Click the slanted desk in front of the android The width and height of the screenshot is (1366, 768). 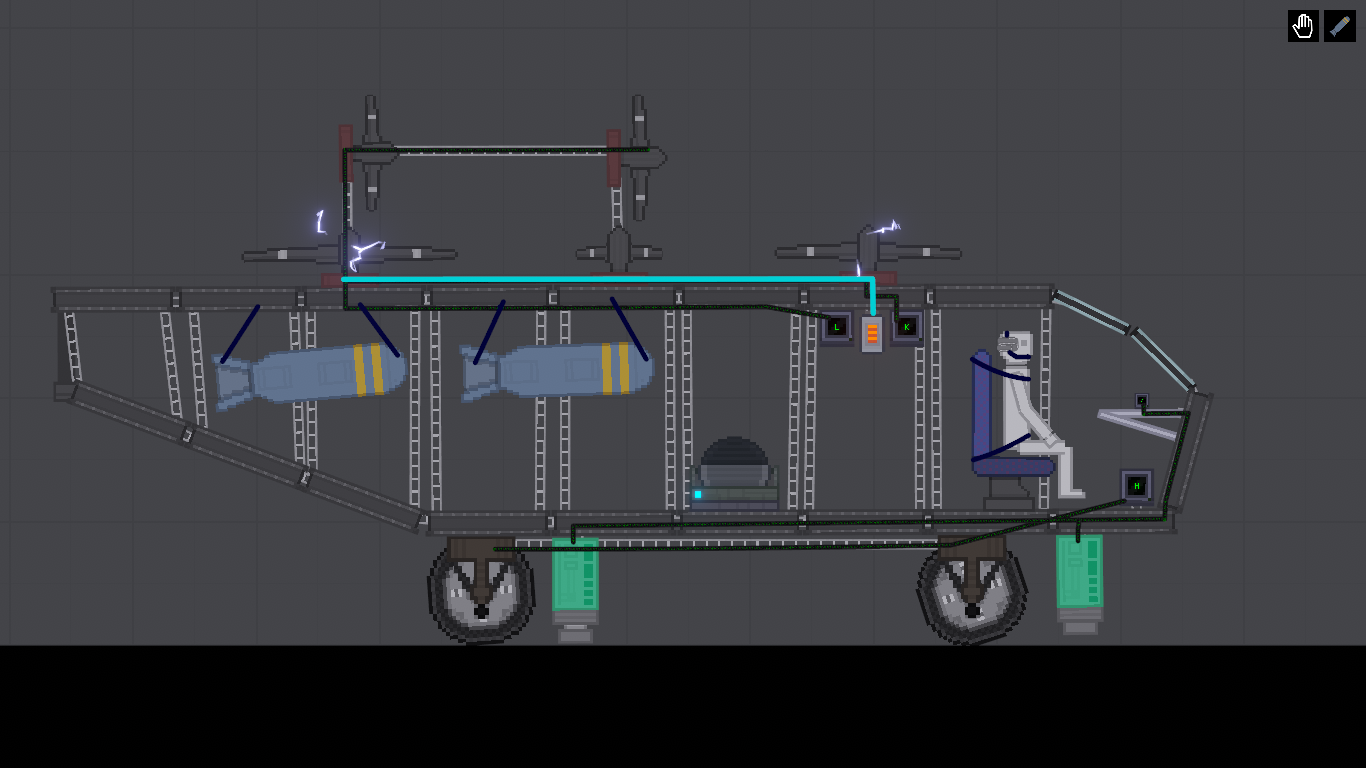click(x=1140, y=423)
